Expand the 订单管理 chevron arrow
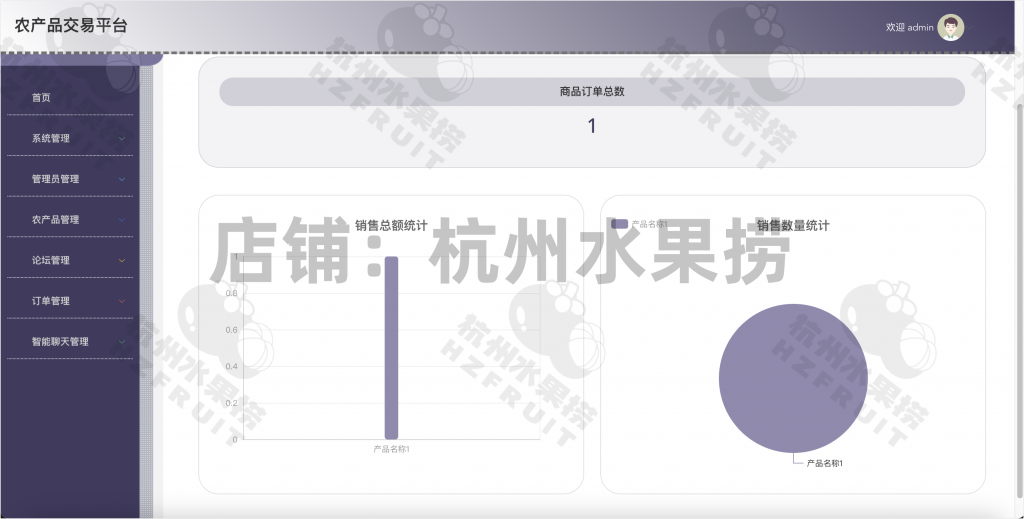 (122, 301)
